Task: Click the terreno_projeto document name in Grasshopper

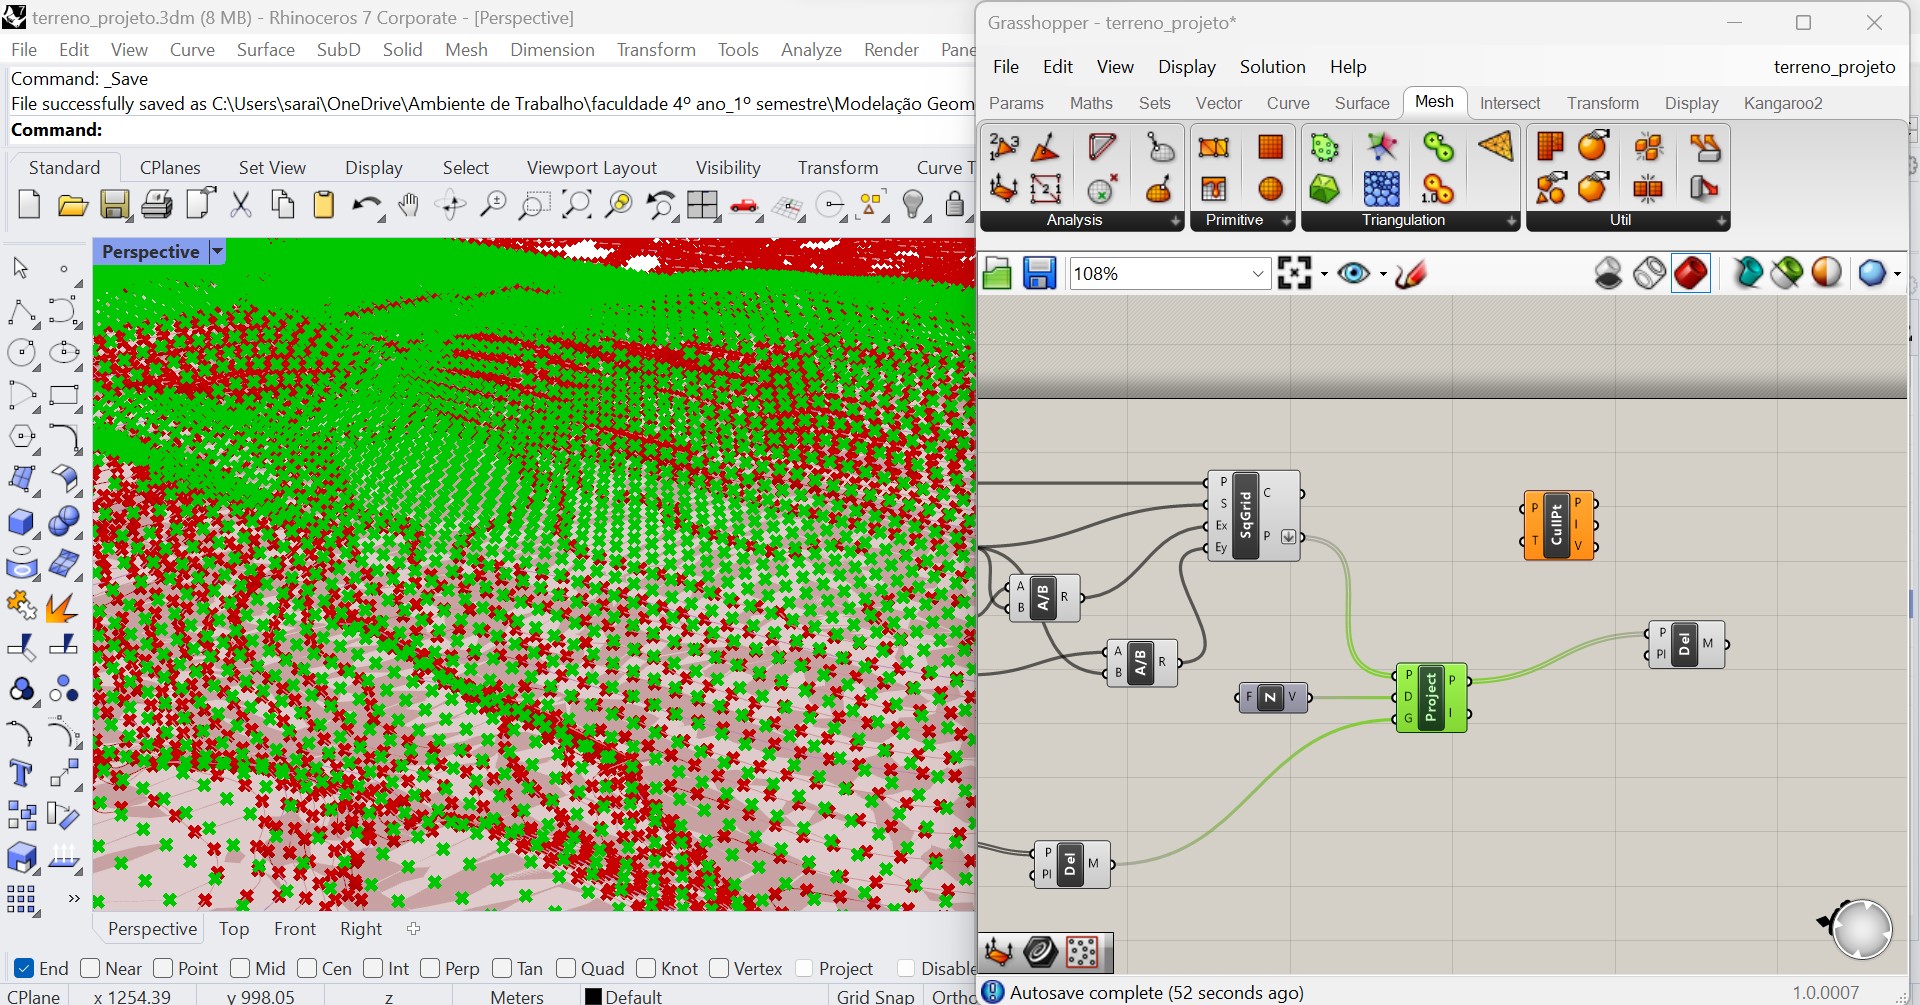Action: pyautogui.click(x=1834, y=67)
